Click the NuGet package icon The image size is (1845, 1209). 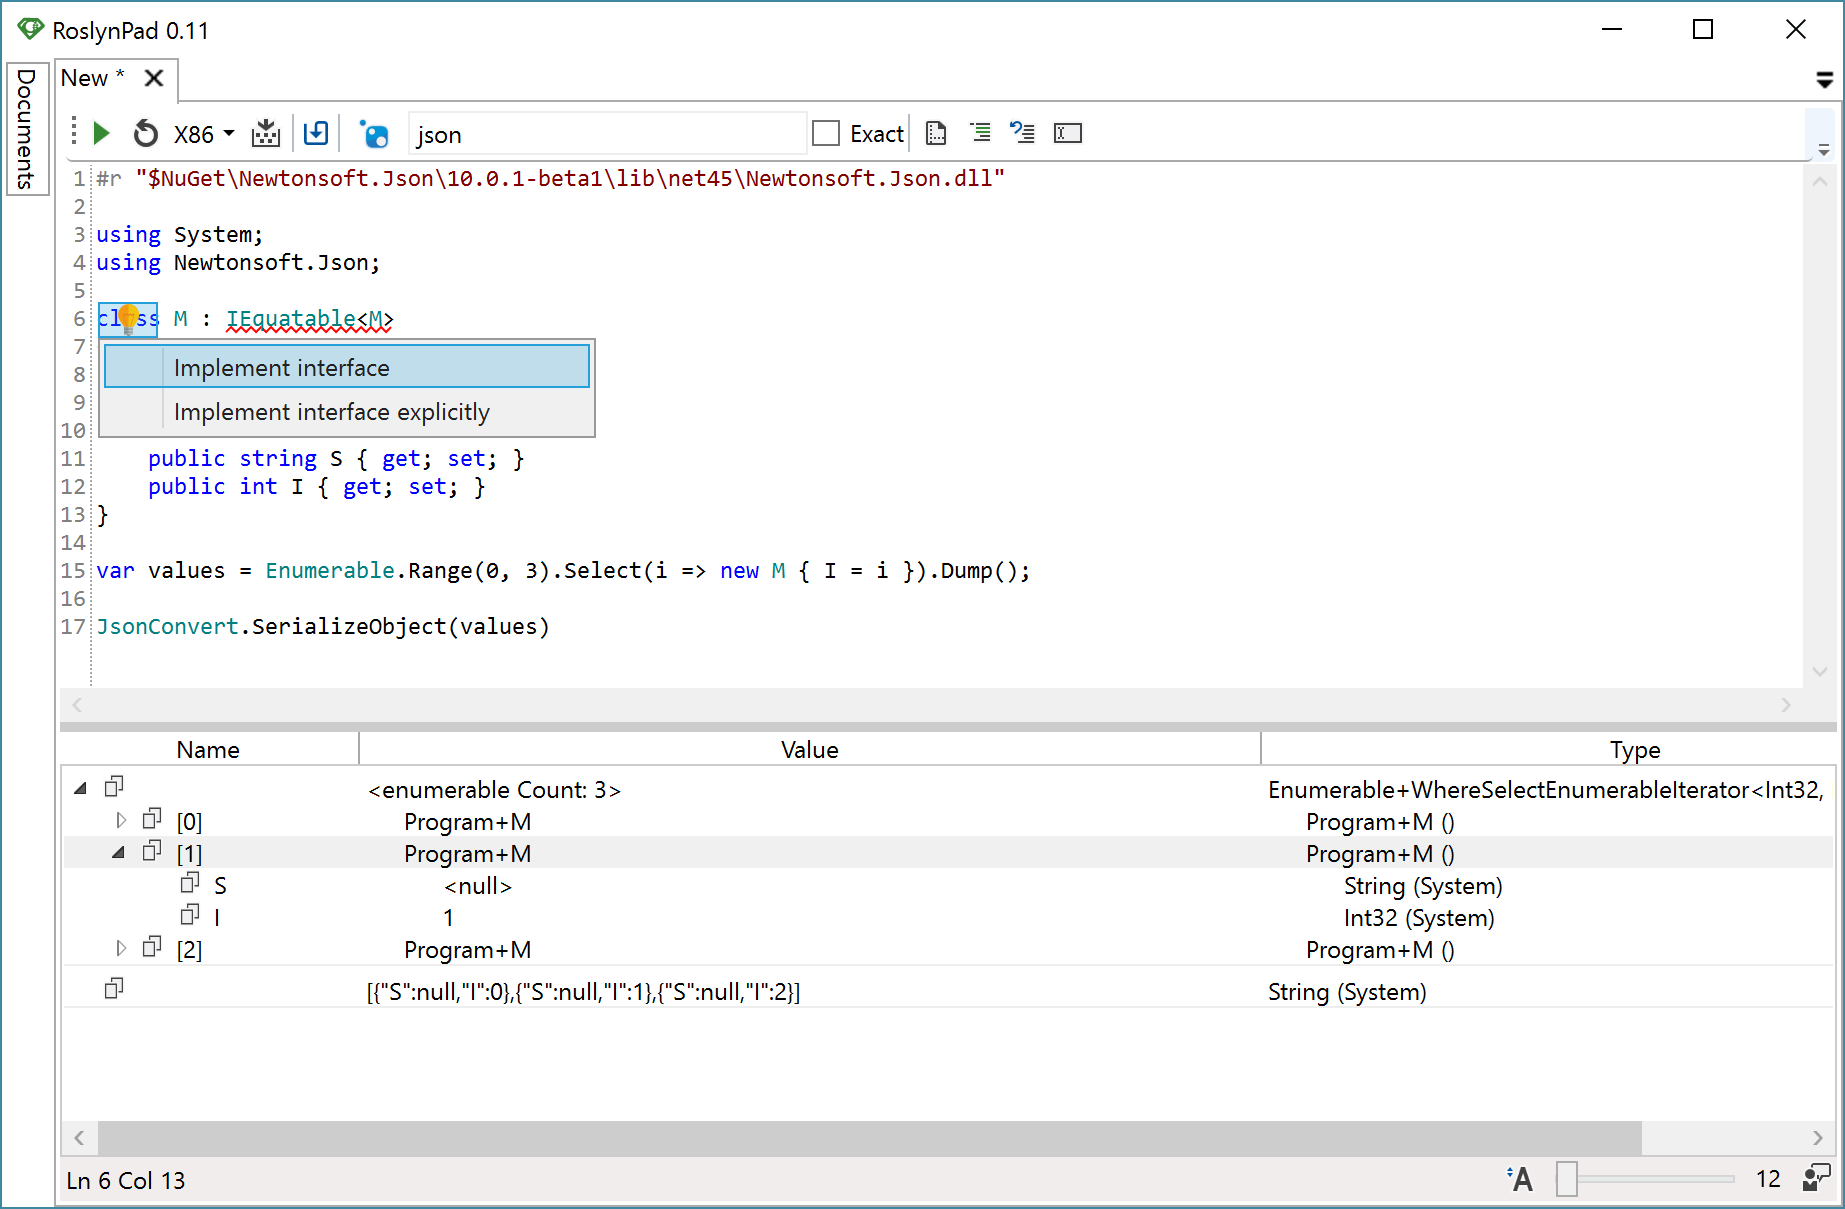point(374,134)
